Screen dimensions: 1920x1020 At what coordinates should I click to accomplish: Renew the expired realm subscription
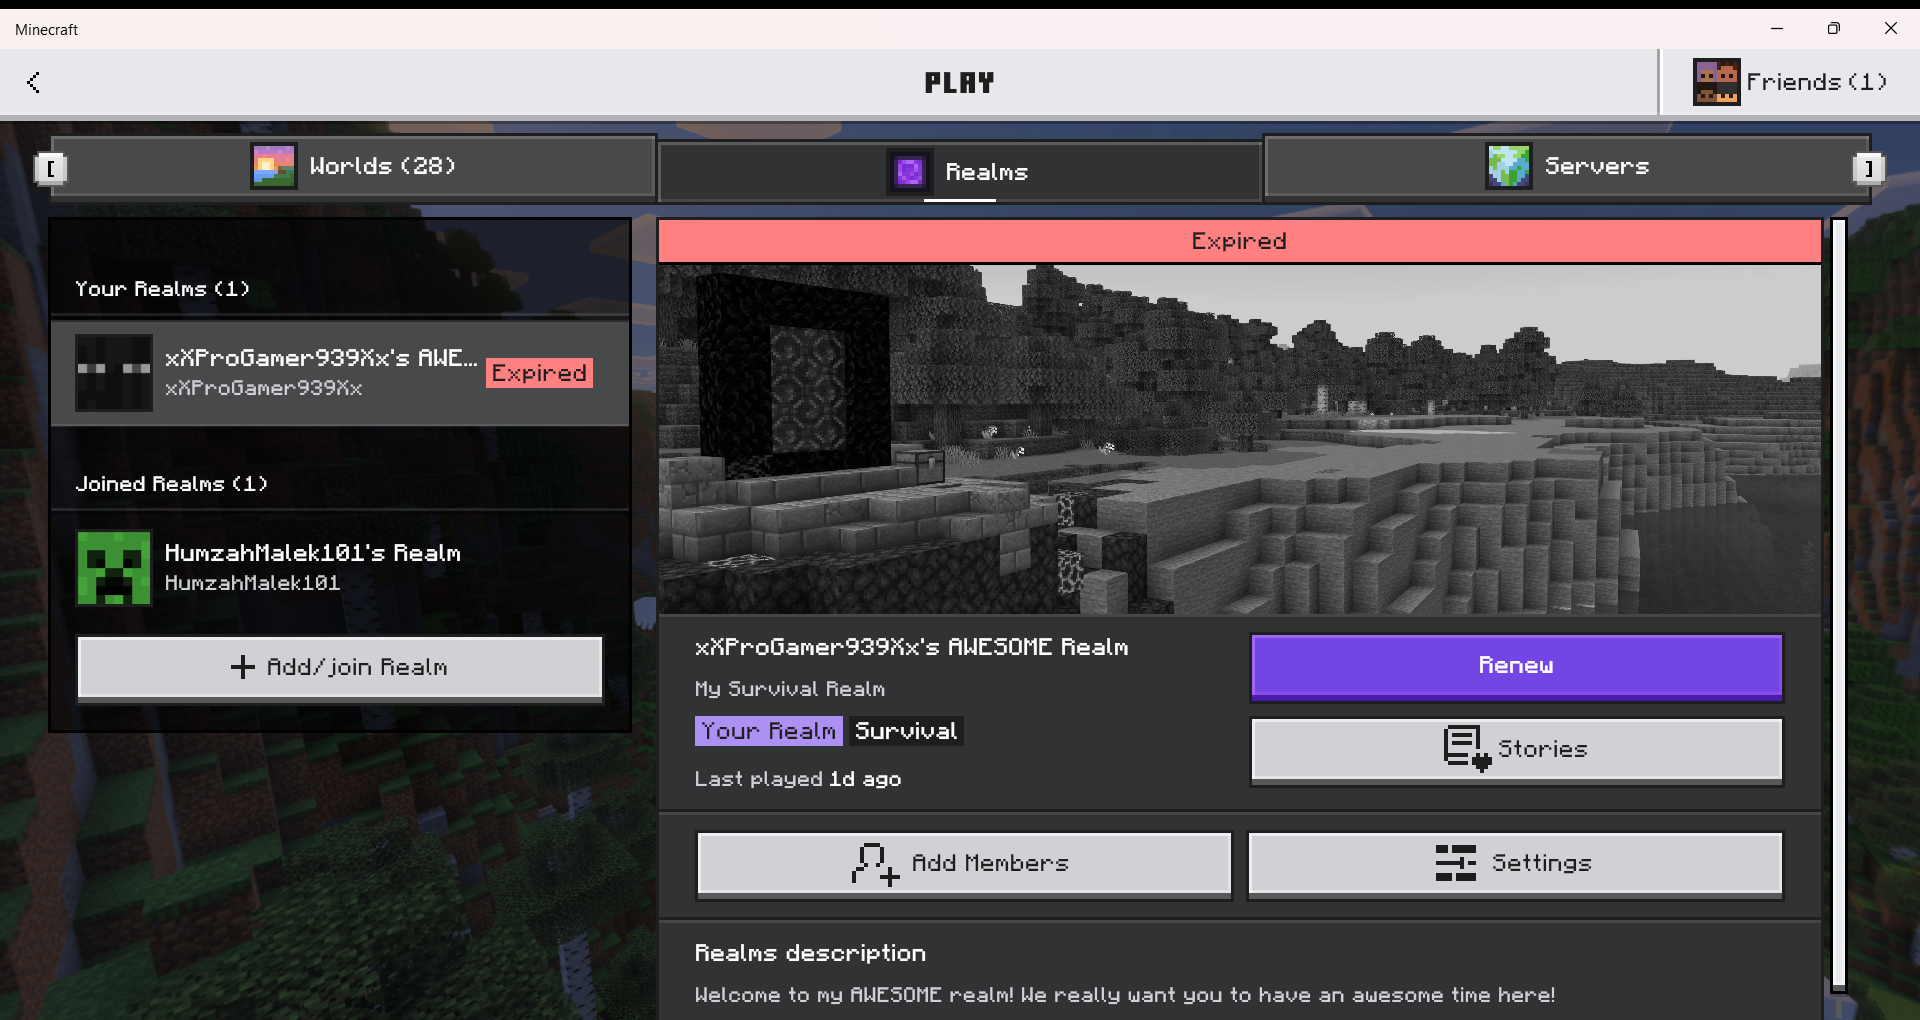pos(1516,667)
